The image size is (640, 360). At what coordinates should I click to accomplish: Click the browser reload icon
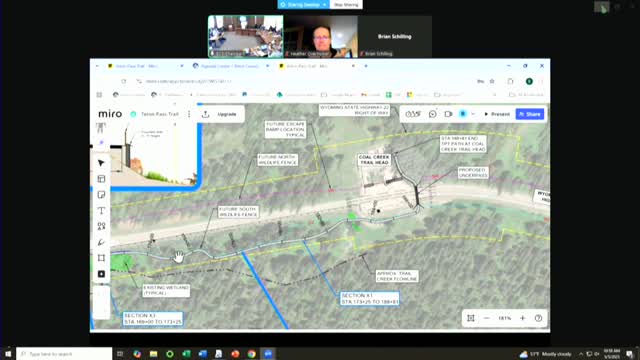pyautogui.click(x=124, y=81)
